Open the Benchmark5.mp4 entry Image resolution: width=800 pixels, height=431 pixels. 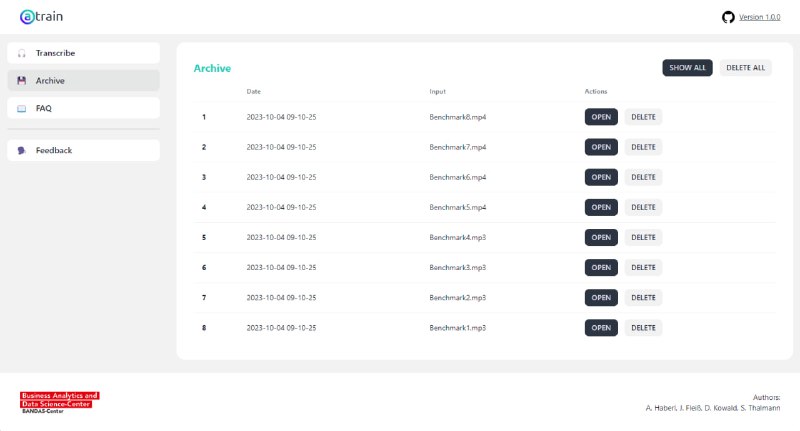(601, 207)
